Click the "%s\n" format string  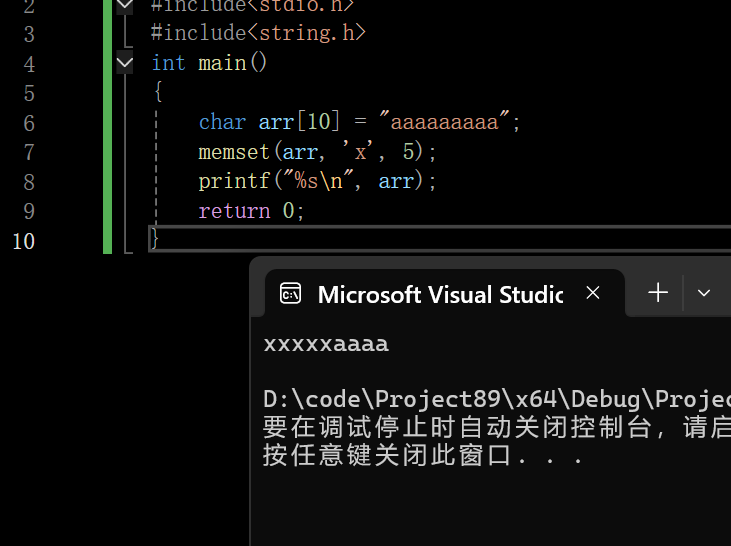pos(319,180)
